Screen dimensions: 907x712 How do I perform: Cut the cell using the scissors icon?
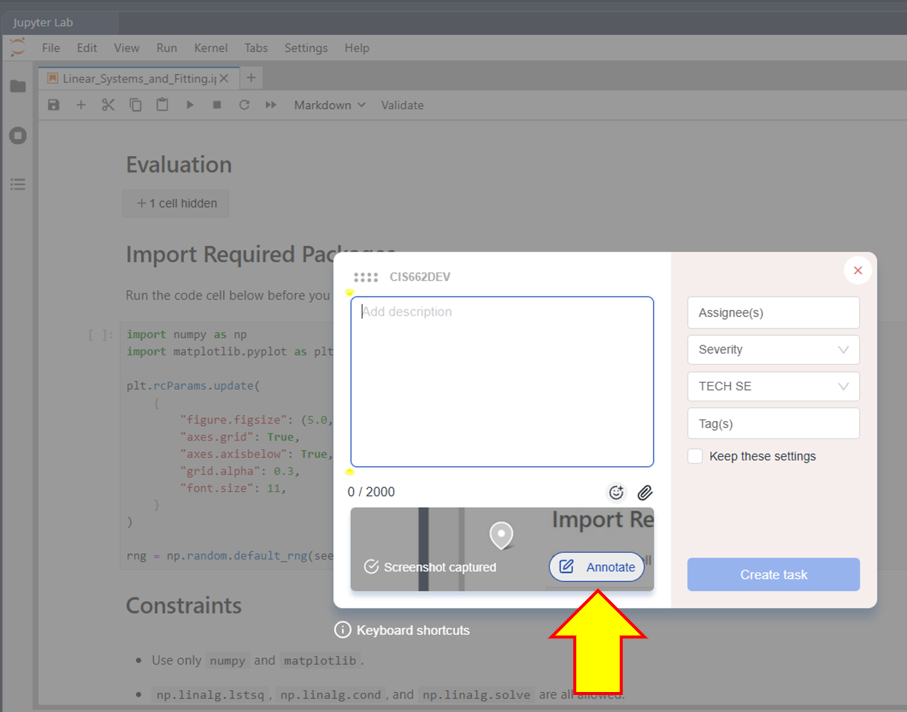click(x=108, y=105)
